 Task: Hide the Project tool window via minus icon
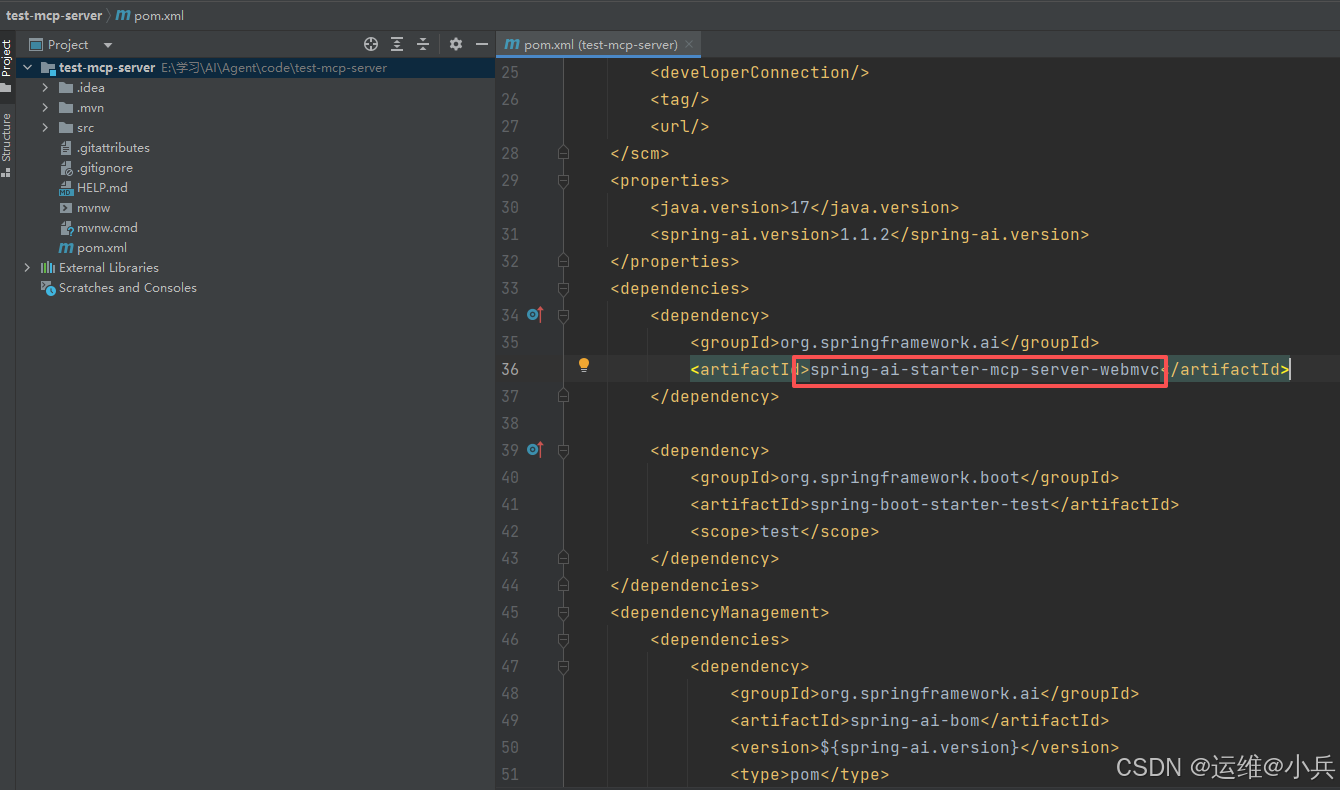tap(482, 44)
